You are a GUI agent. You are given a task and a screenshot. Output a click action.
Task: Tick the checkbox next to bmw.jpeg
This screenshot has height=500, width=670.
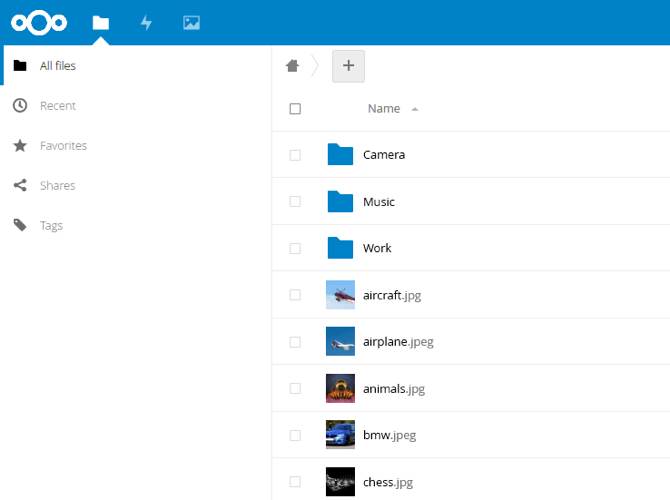[x=295, y=435]
